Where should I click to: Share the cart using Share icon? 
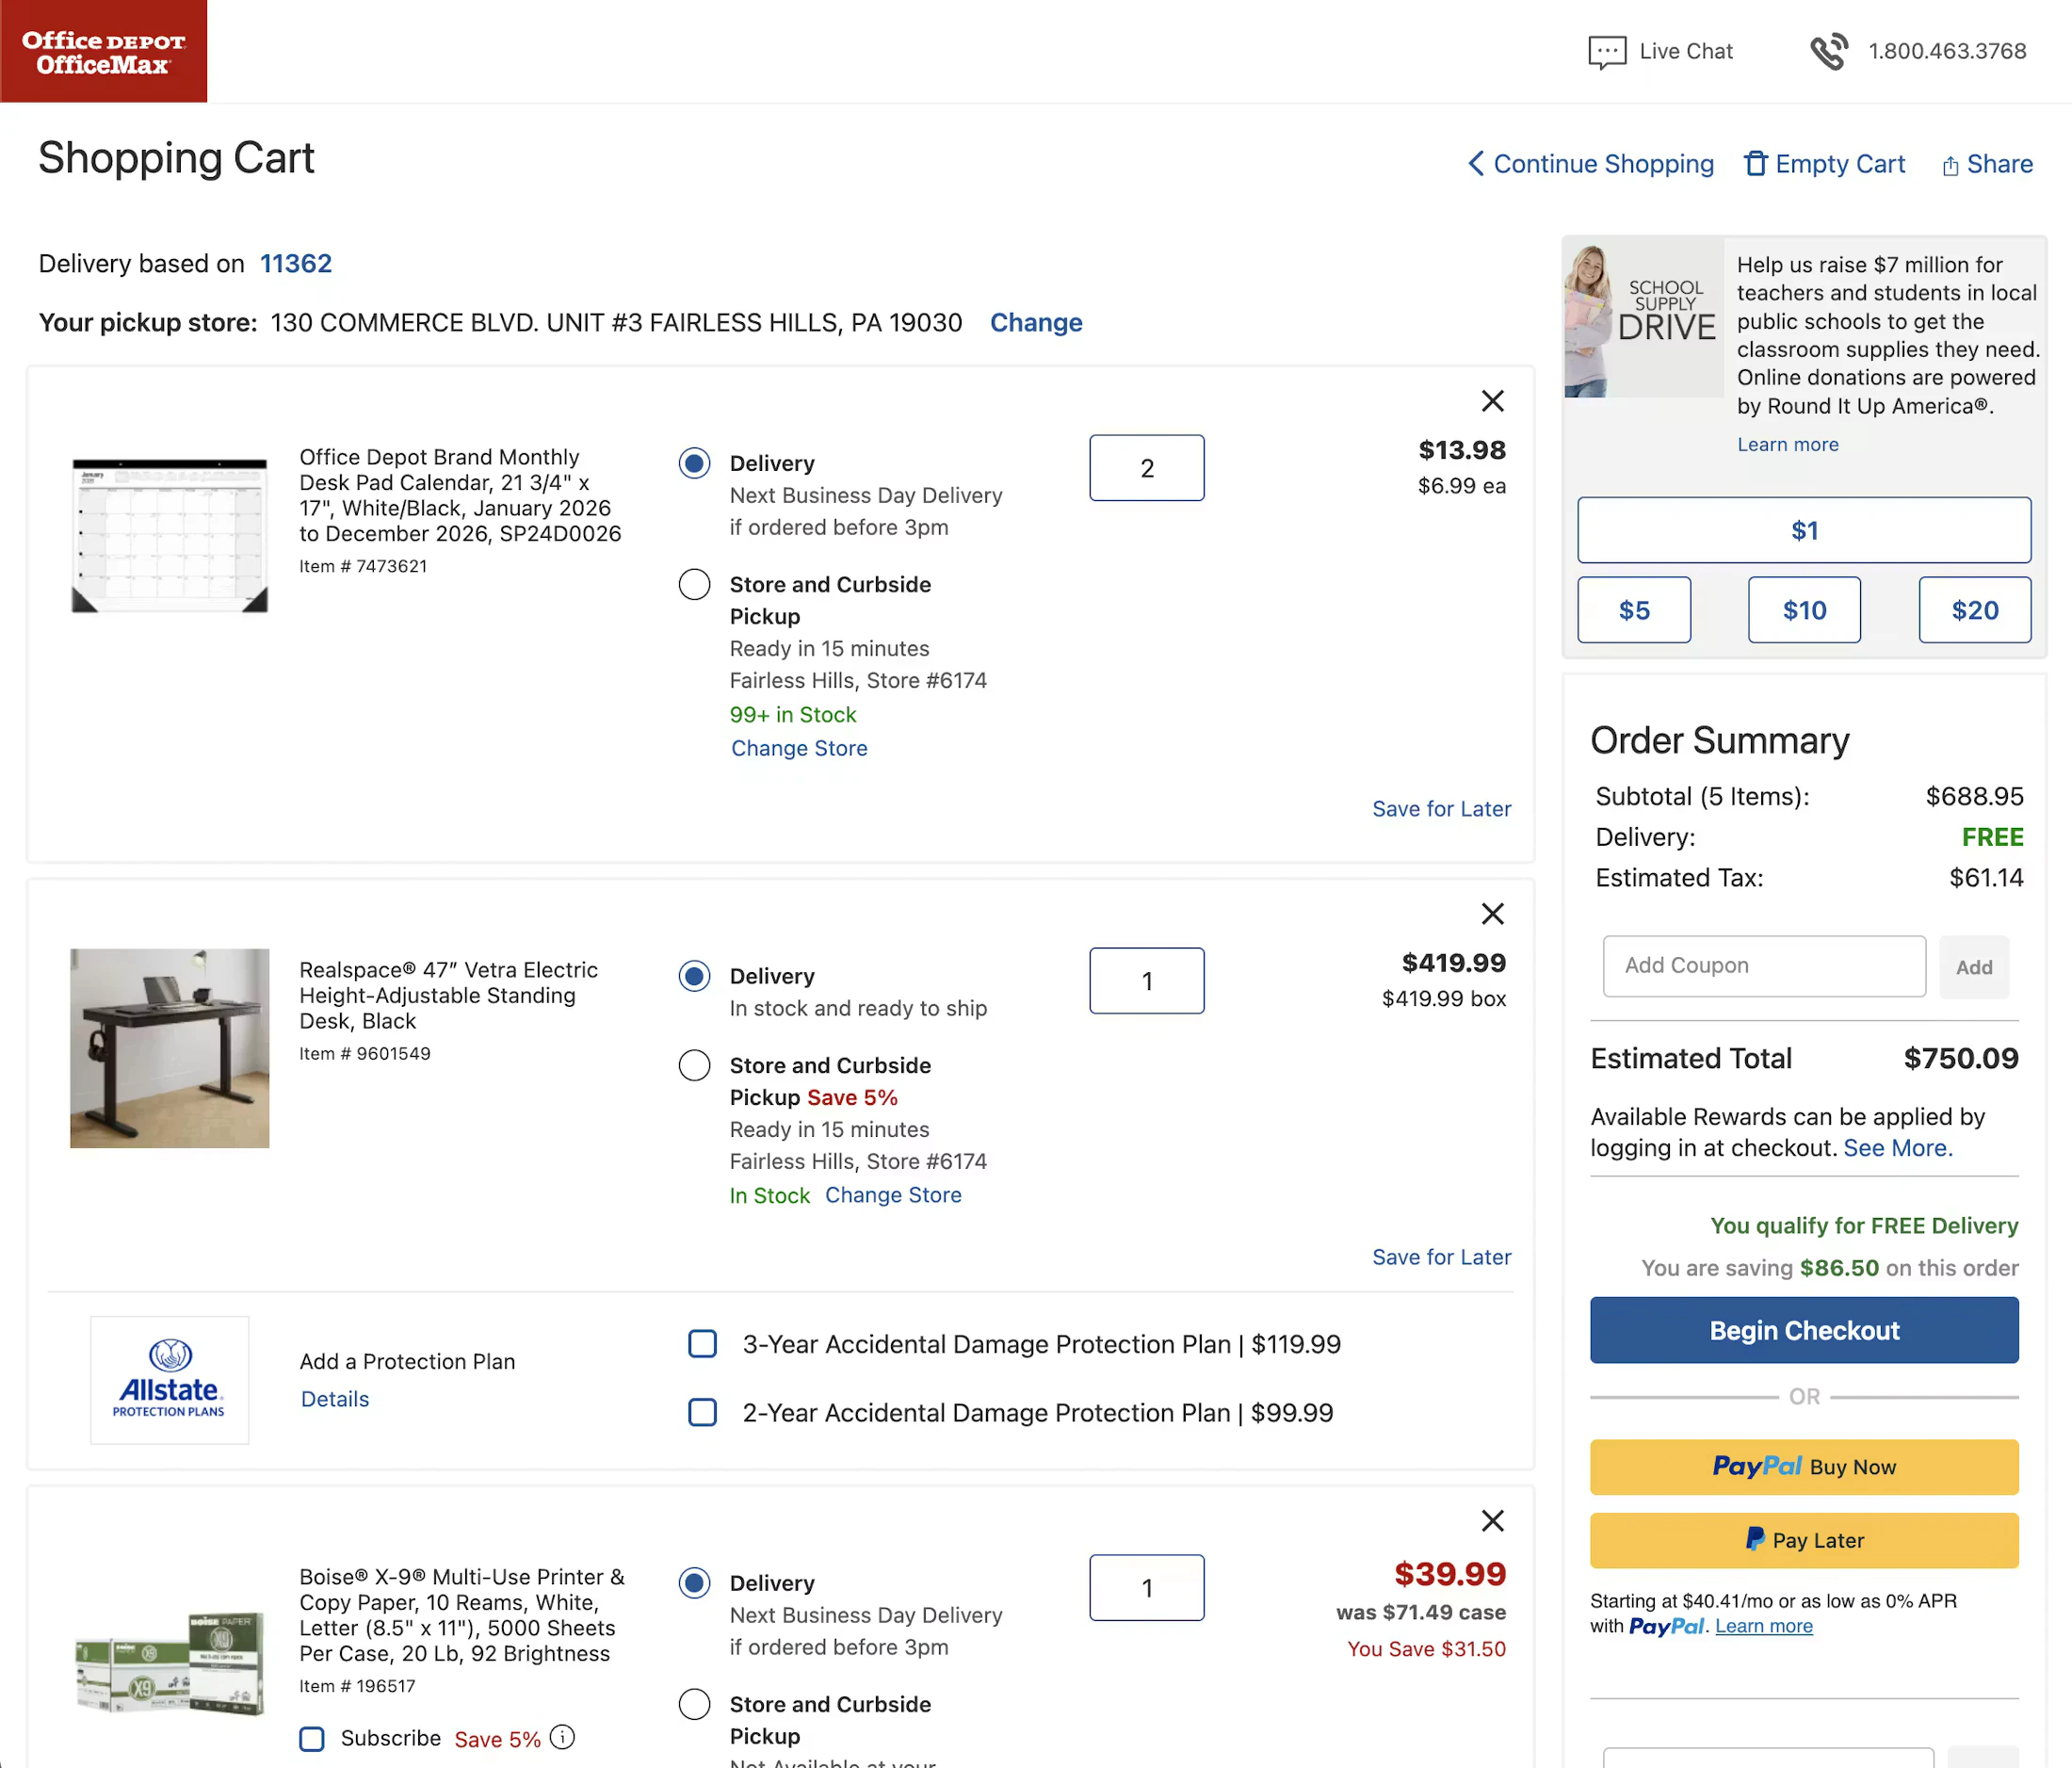(x=1950, y=166)
